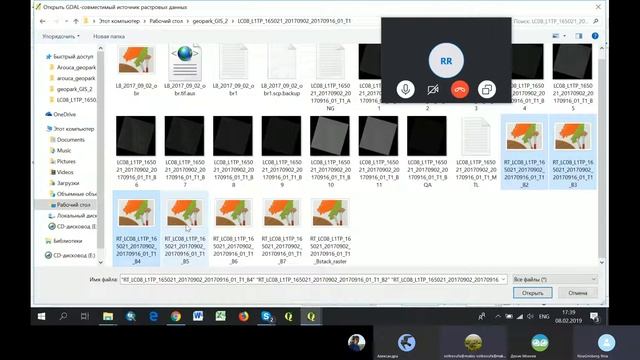The image size is (640, 360).
Task: Click the Новая папка button
Action: (x=109, y=36)
